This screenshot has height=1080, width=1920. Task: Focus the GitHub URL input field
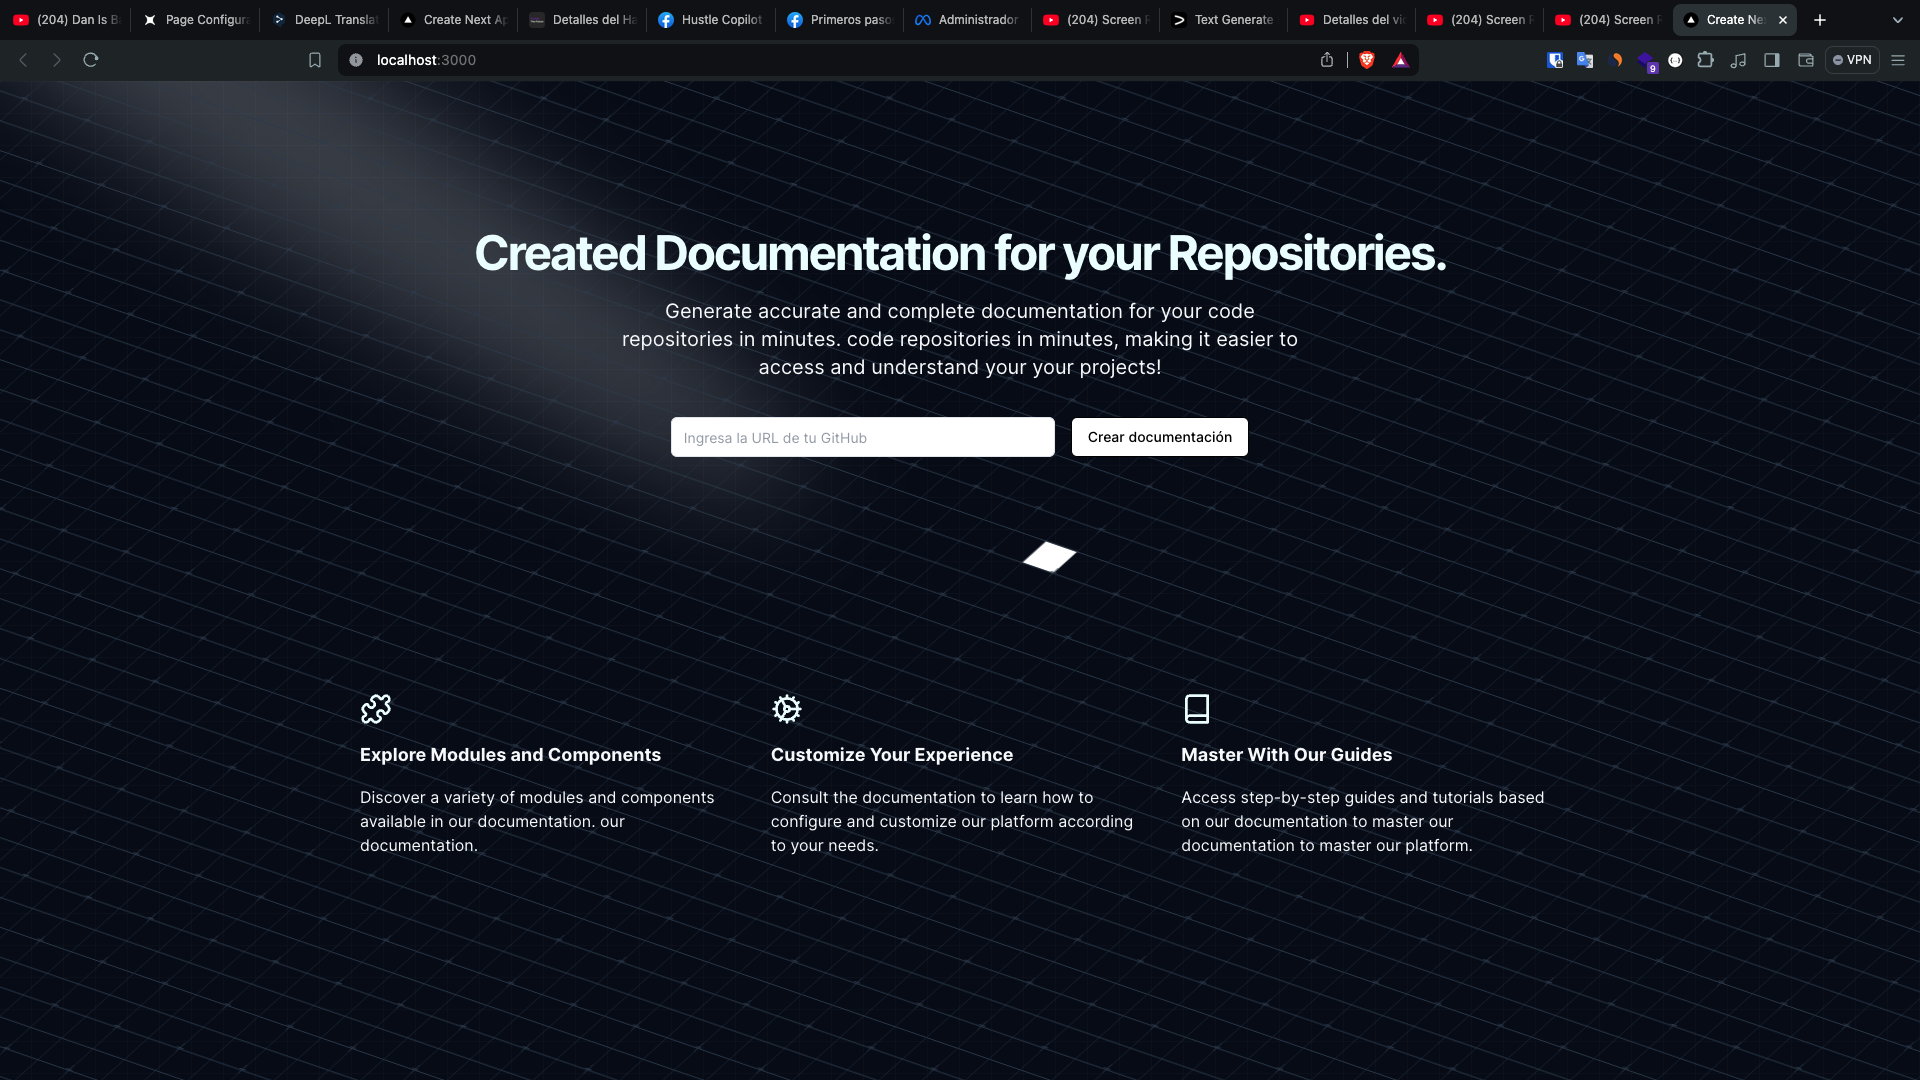862,437
